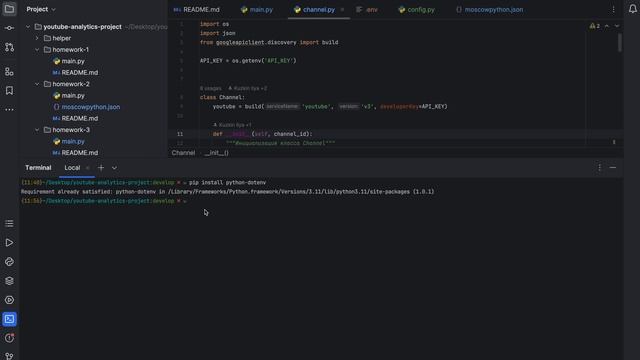The image size is (640, 360).
Task: Select the Local terminal tab
Action: click(72, 168)
